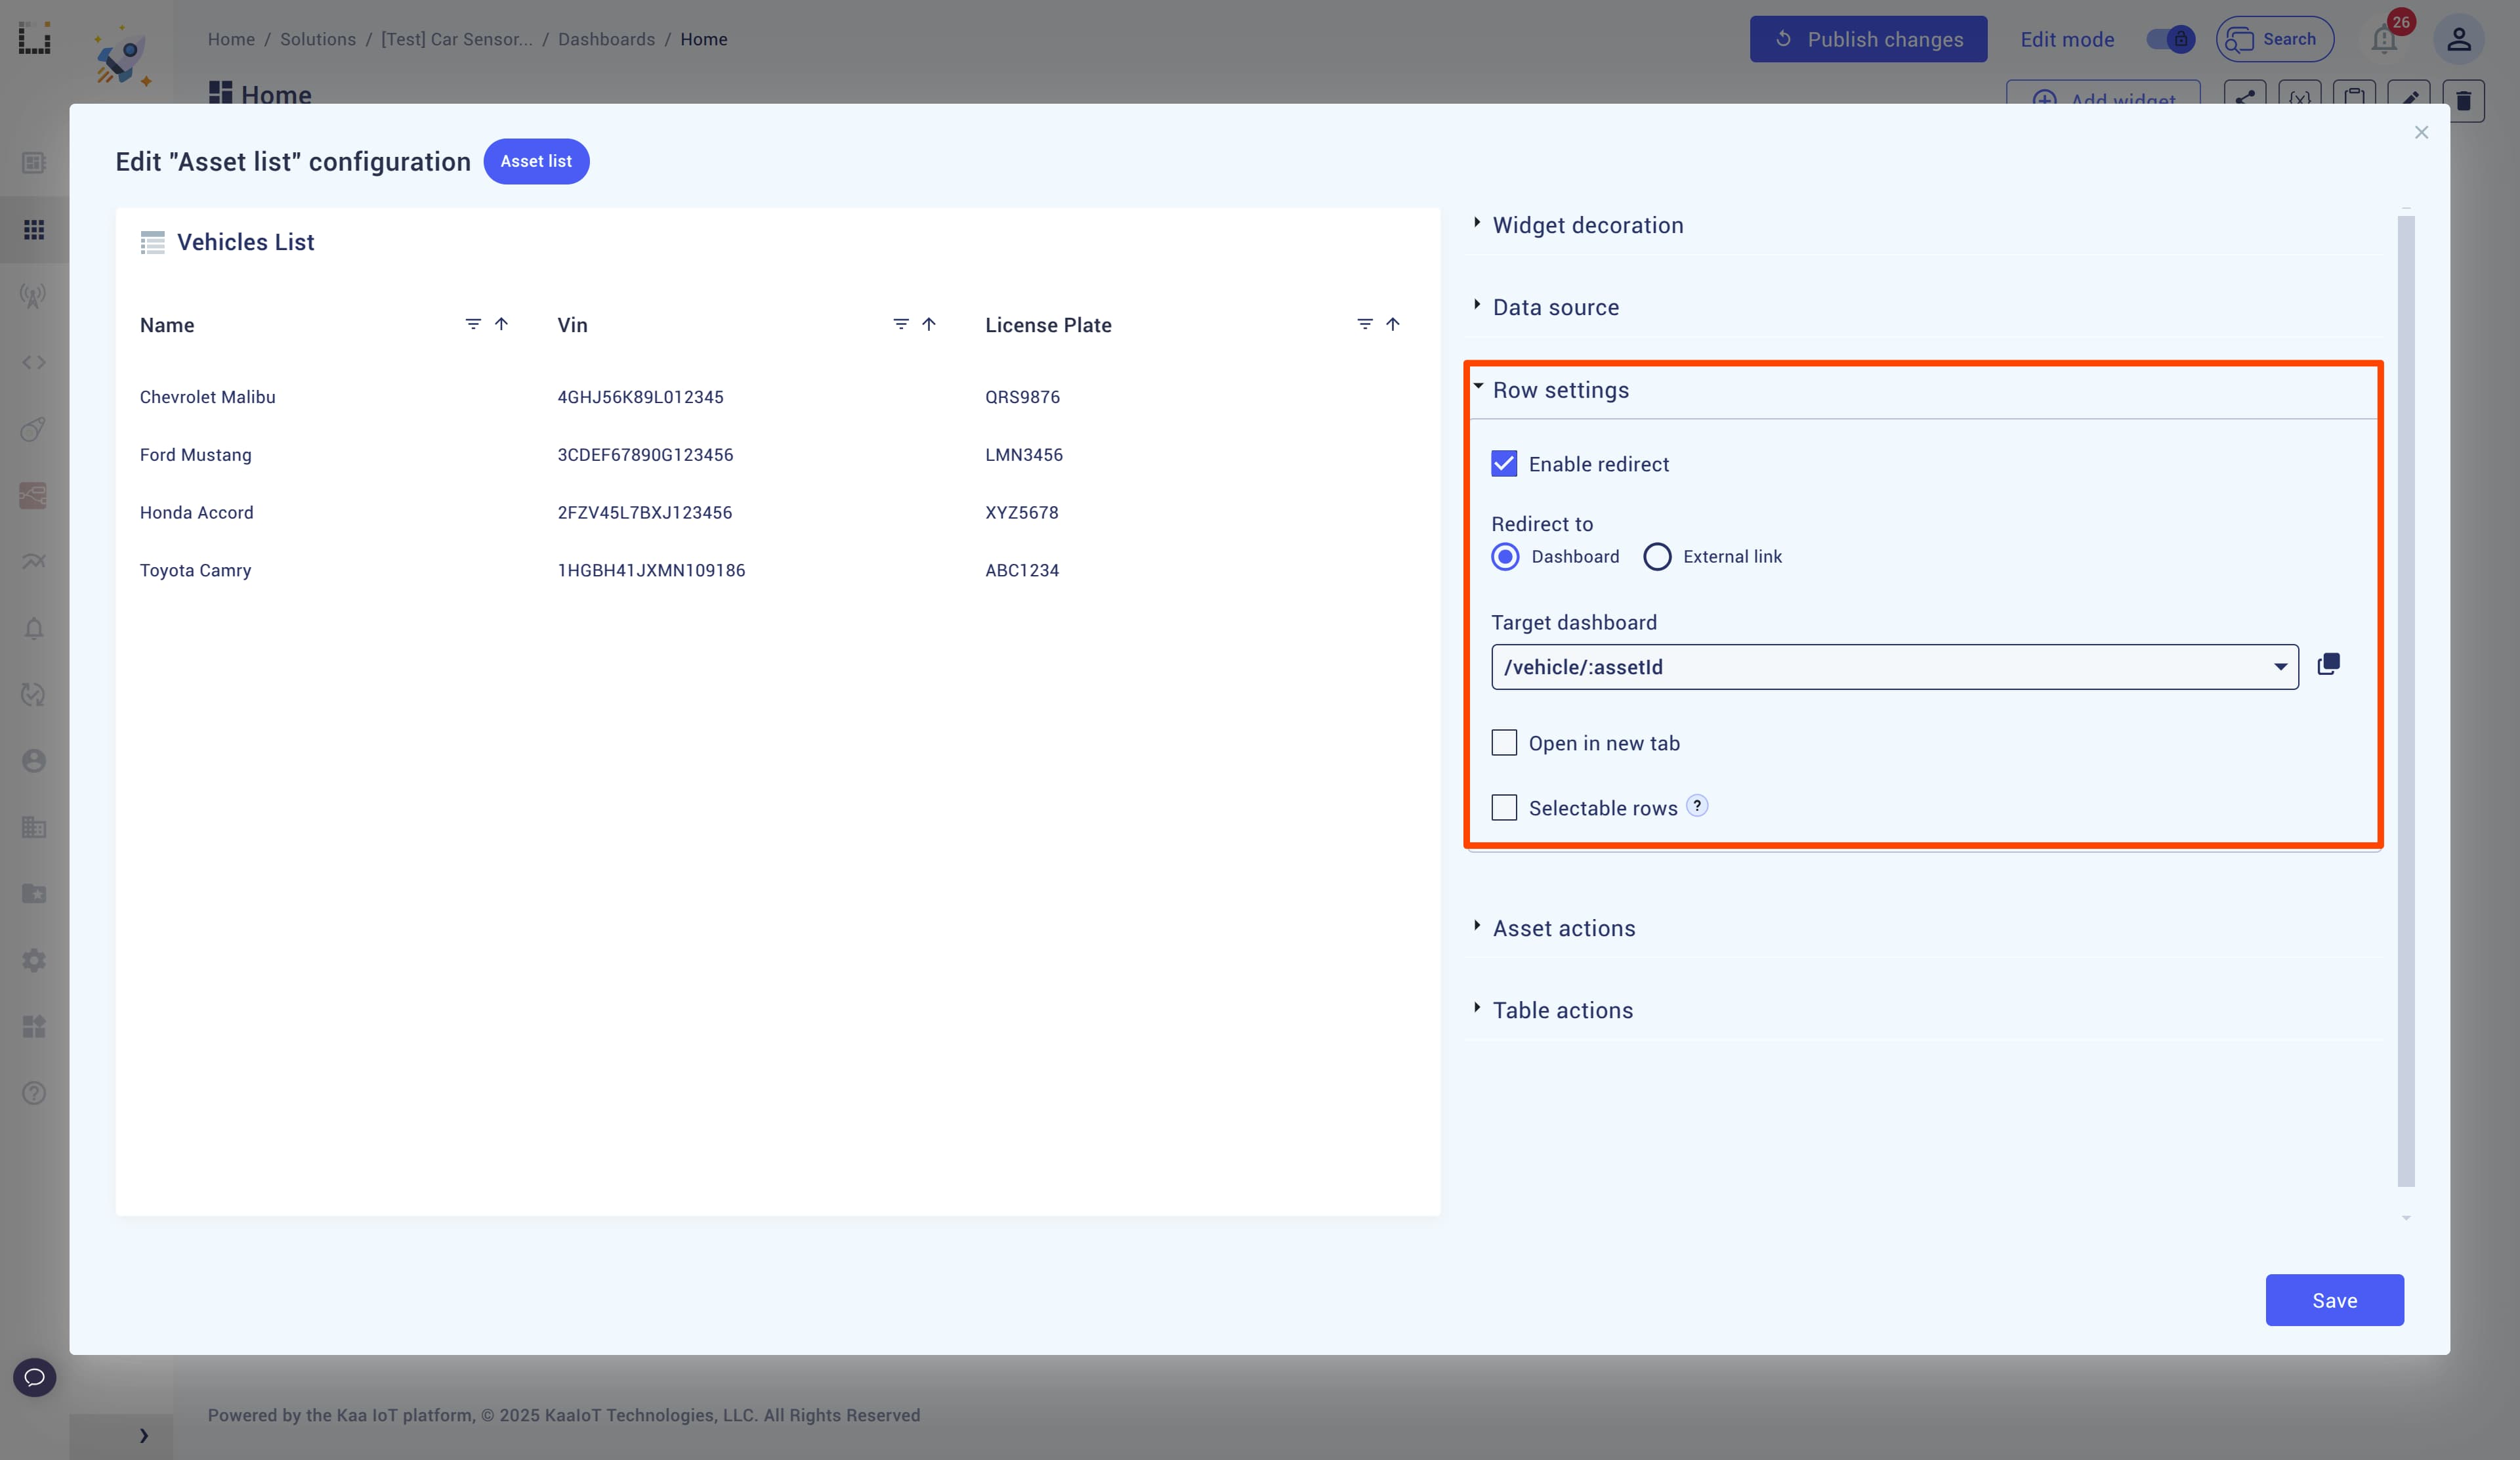Click the Save button
2520x1460 pixels.
point(2334,1299)
